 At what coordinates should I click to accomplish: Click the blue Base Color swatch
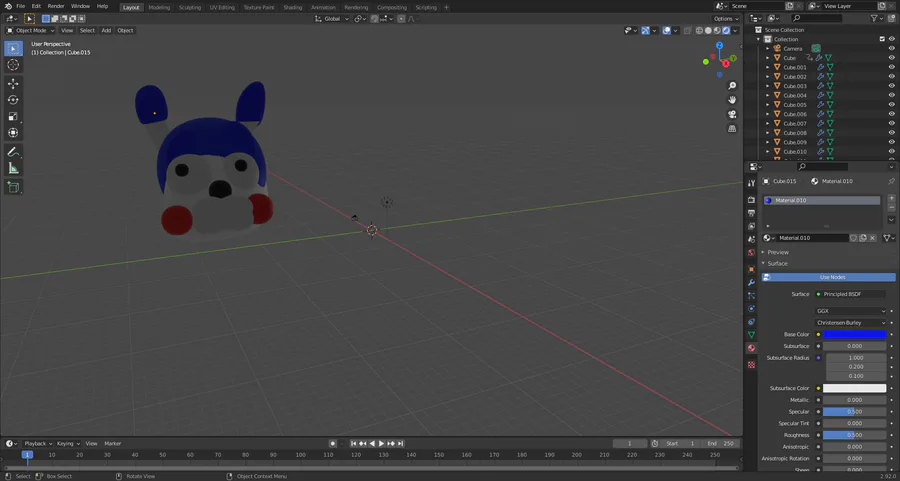pos(854,335)
